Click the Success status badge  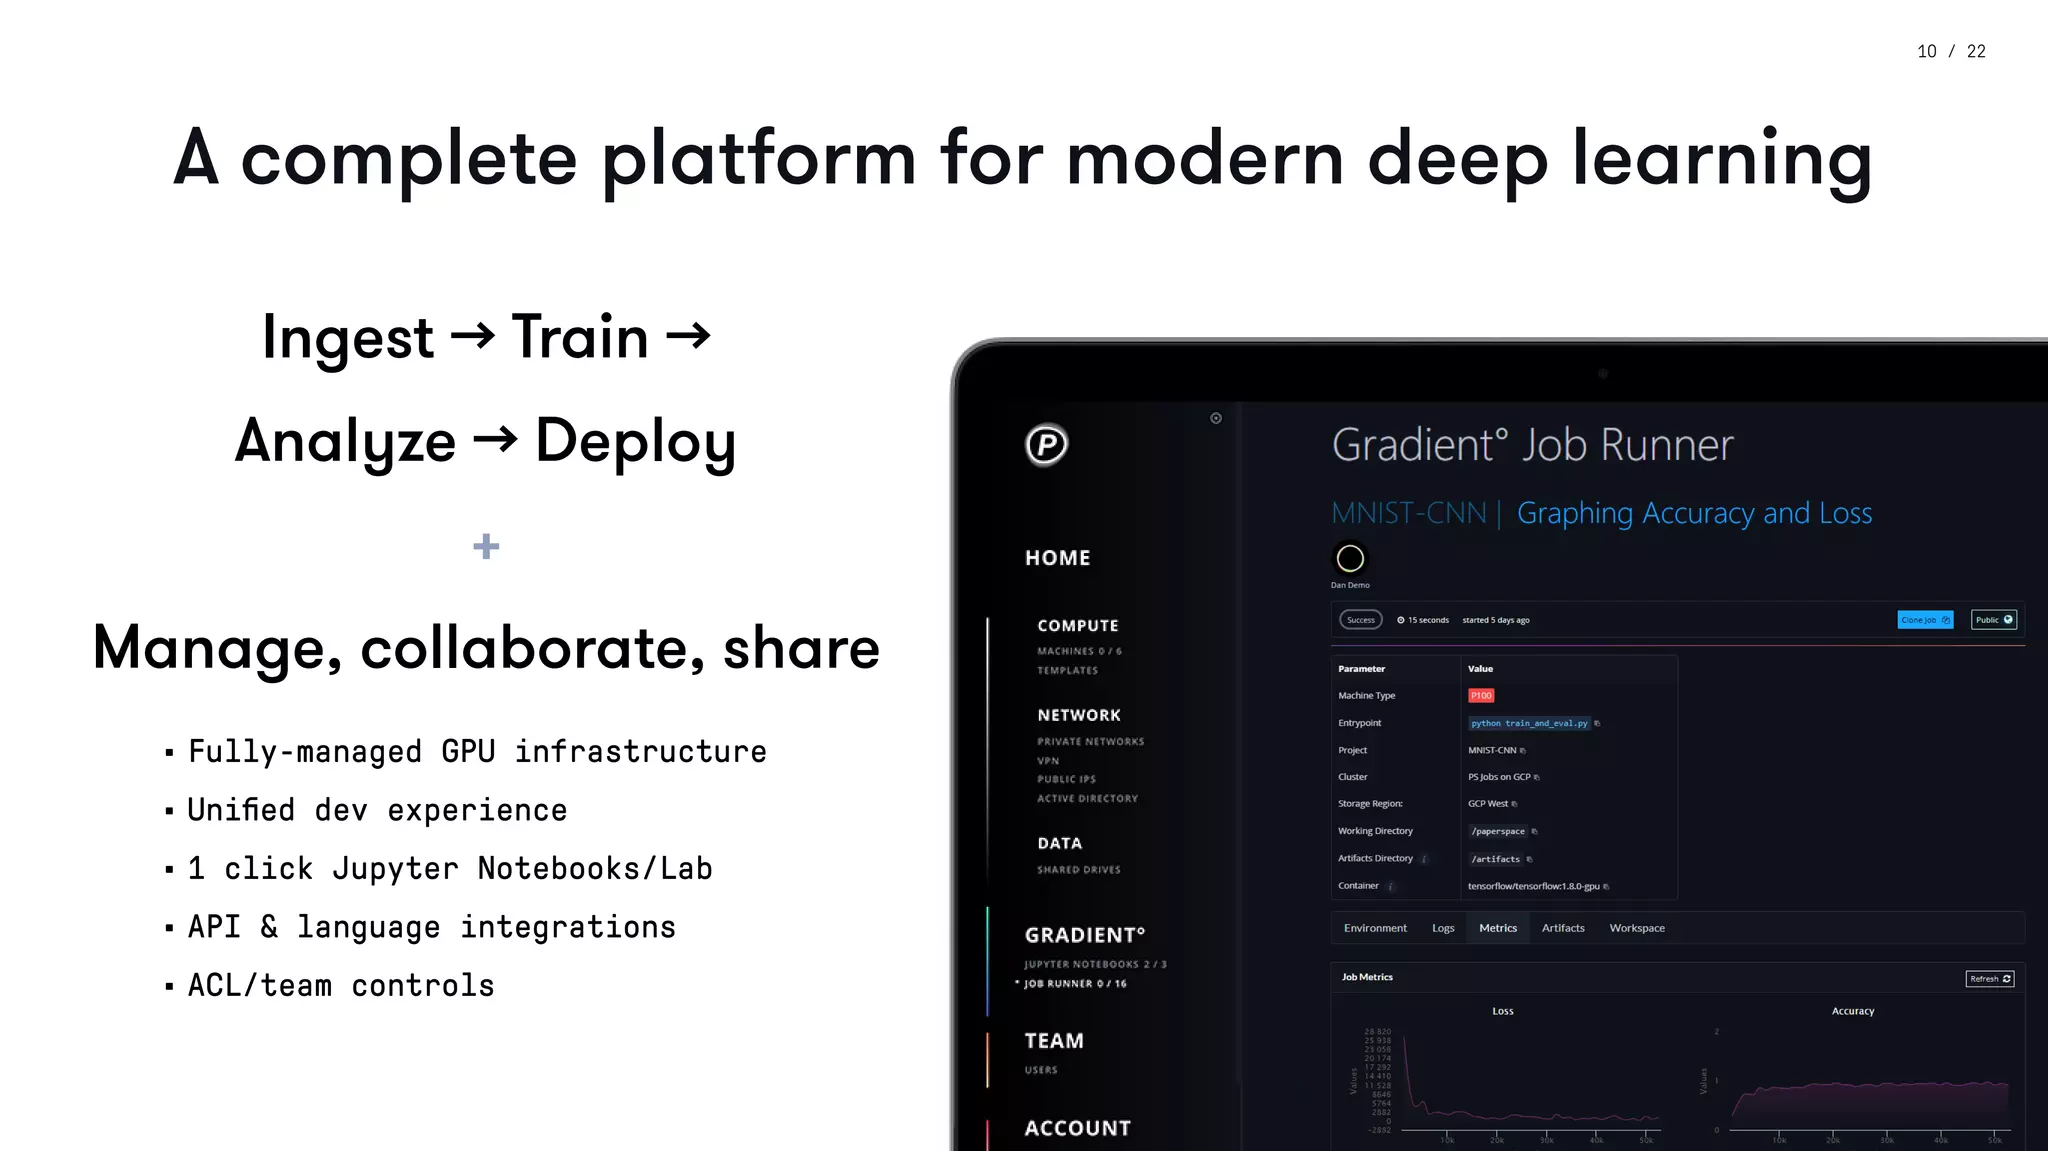coord(1361,620)
